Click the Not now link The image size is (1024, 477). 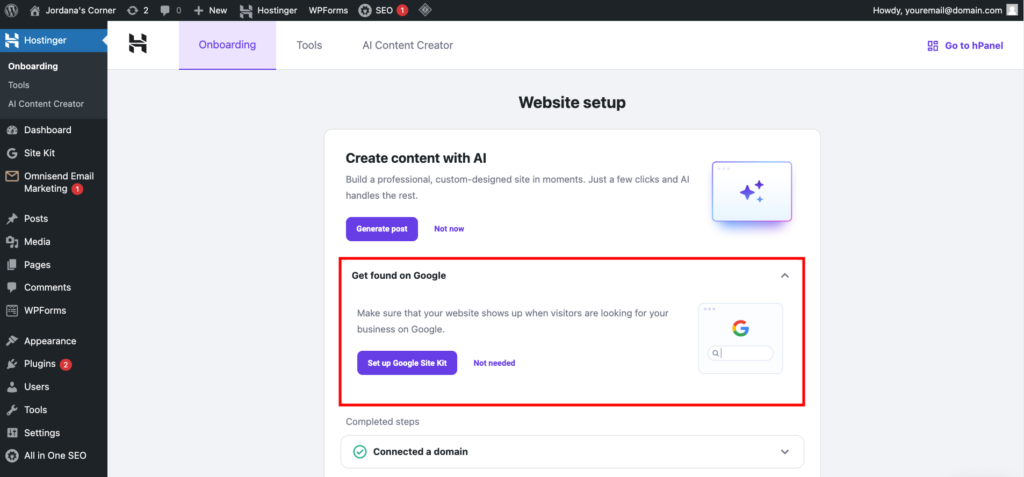click(x=449, y=229)
